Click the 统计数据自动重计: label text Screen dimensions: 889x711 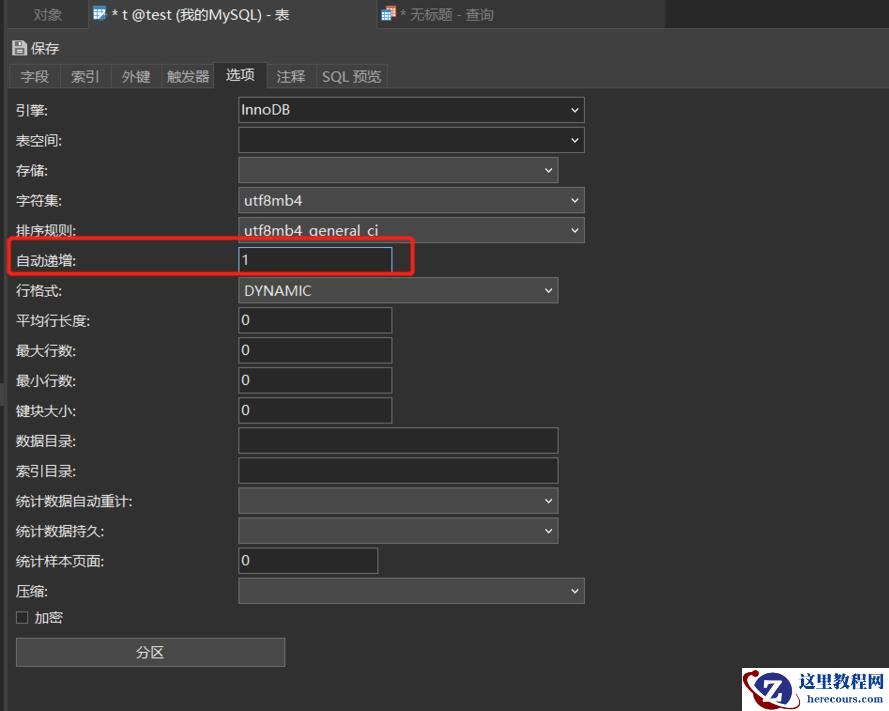(74, 501)
